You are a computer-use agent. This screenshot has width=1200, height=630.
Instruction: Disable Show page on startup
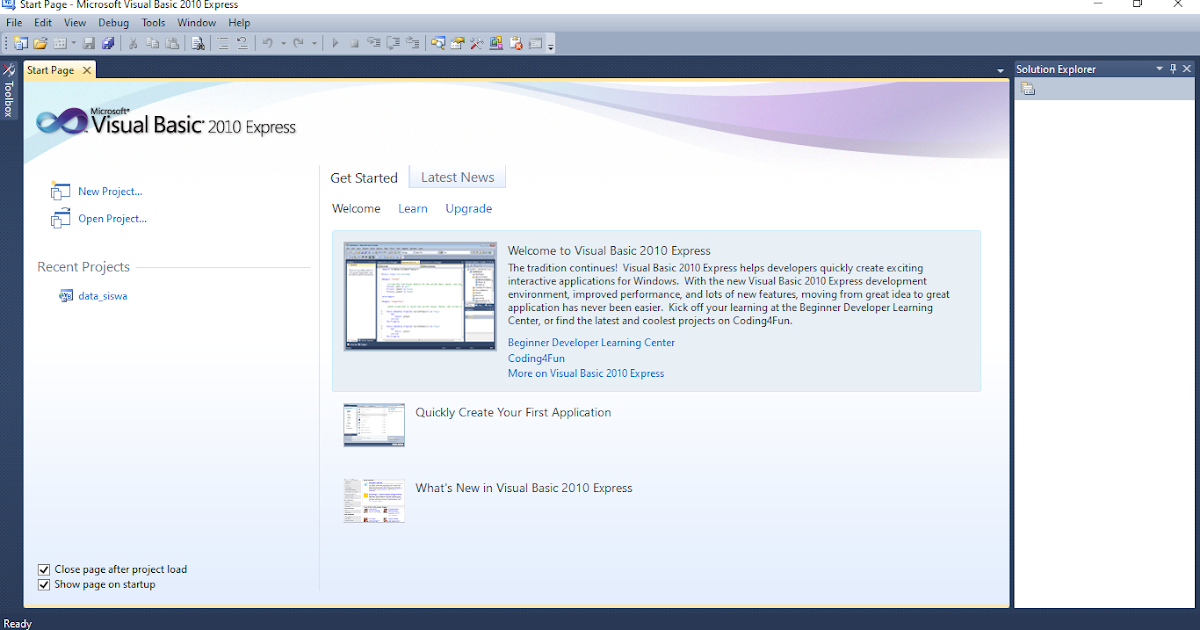coord(43,584)
